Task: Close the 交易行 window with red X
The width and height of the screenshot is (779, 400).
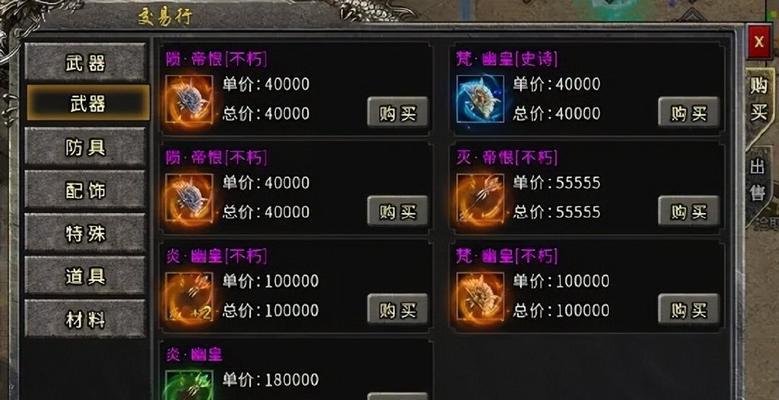Action: point(759,42)
